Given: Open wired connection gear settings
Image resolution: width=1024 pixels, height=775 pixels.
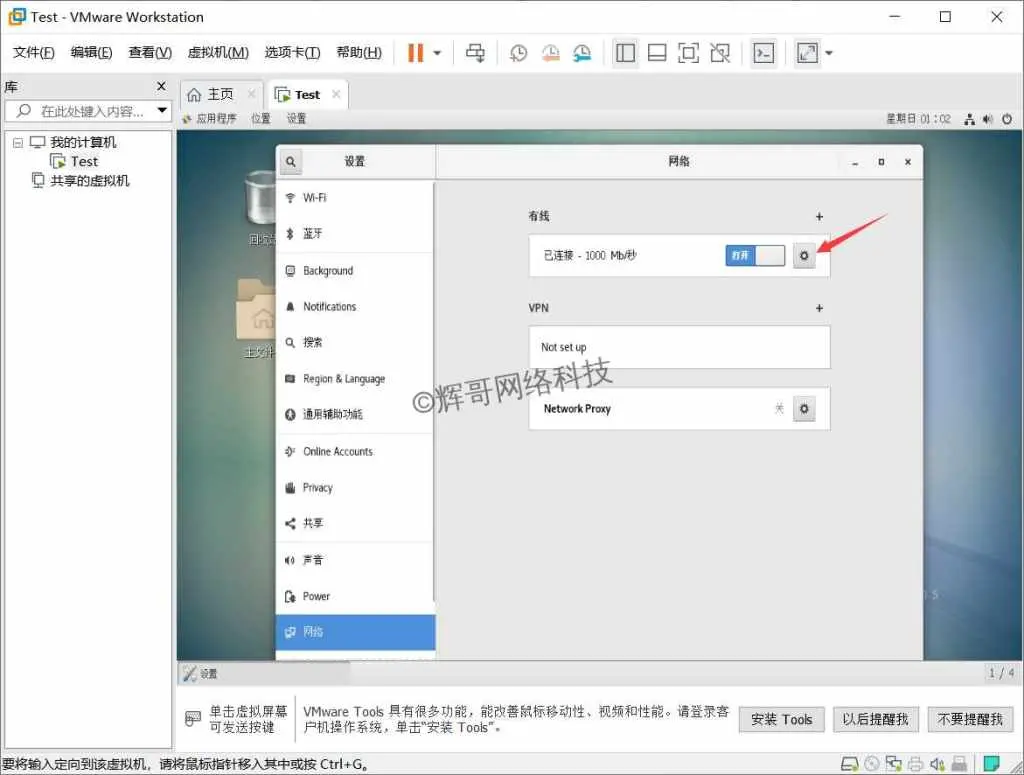Looking at the screenshot, I should [x=804, y=256].
